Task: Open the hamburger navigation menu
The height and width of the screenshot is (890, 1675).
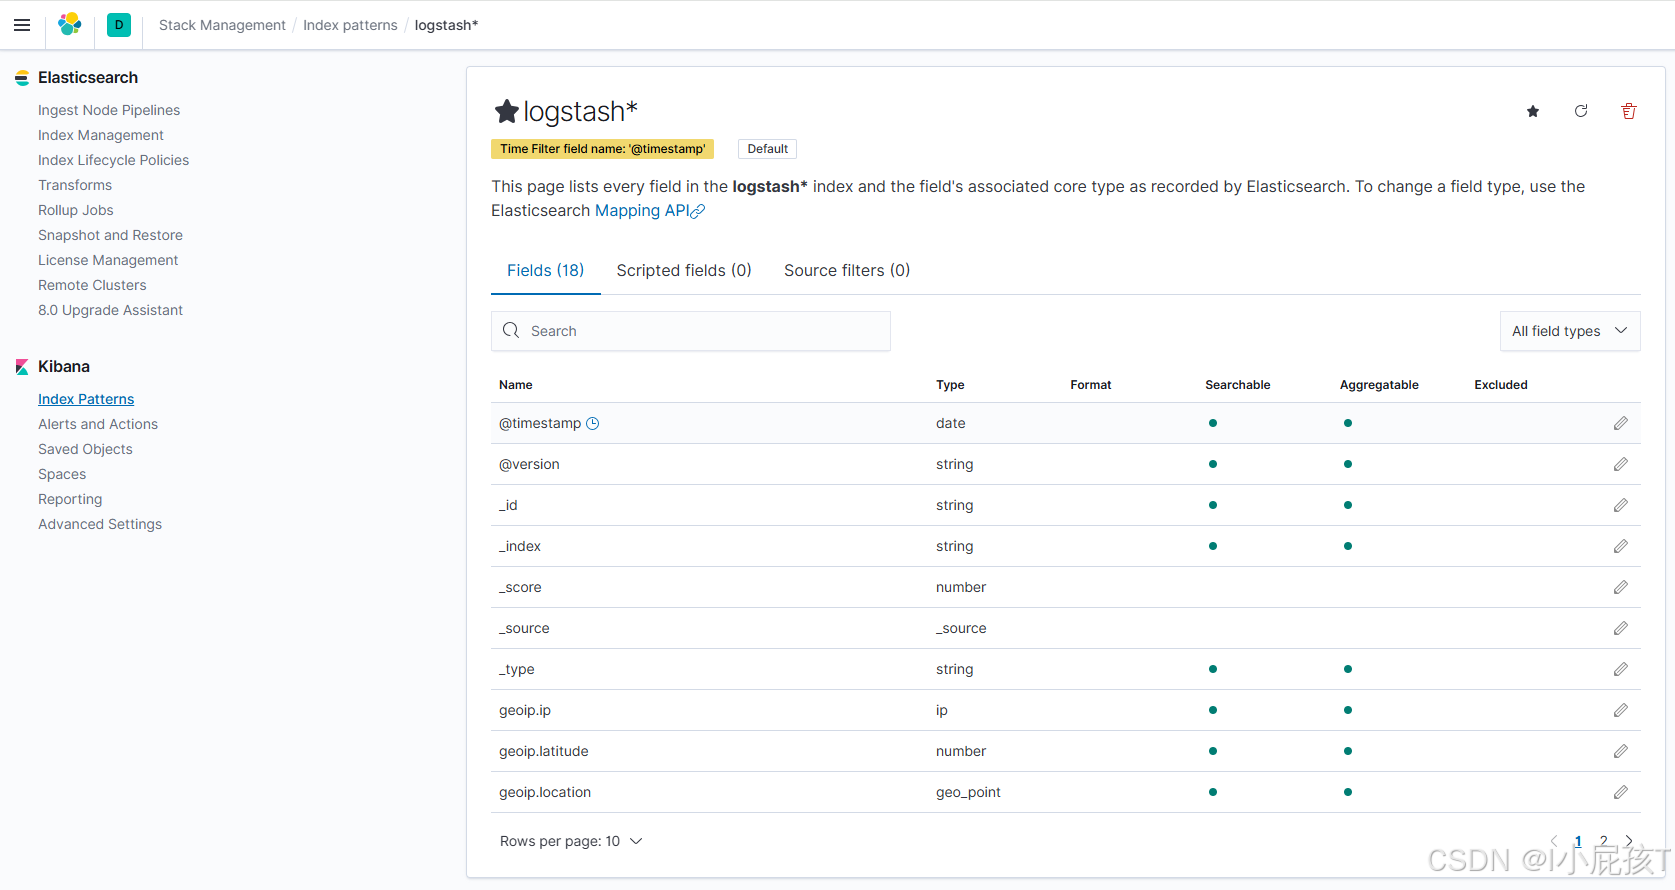Action: (x=22, y=25)
